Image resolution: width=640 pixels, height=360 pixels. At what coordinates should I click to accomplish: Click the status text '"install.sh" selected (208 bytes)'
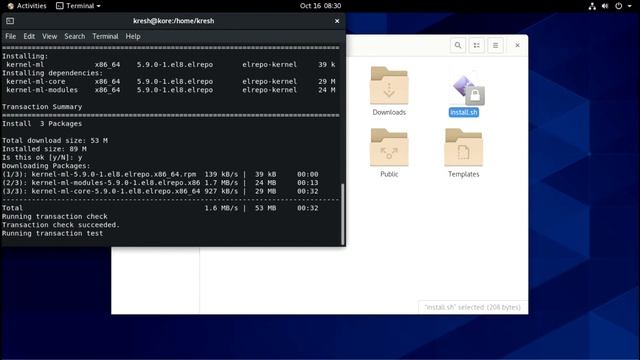pos(473,307)
